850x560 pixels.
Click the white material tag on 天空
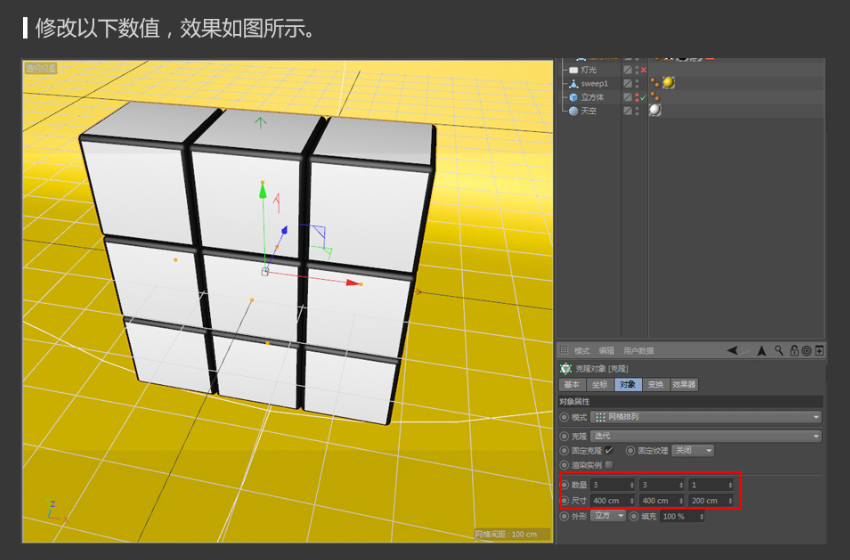point(655,111)
